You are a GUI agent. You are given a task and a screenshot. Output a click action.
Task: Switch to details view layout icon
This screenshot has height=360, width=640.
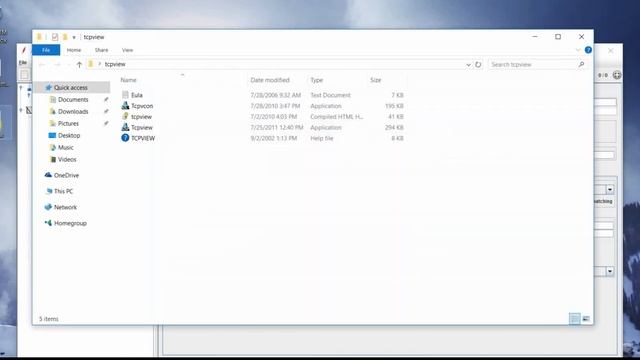click(x=575, y=319)
